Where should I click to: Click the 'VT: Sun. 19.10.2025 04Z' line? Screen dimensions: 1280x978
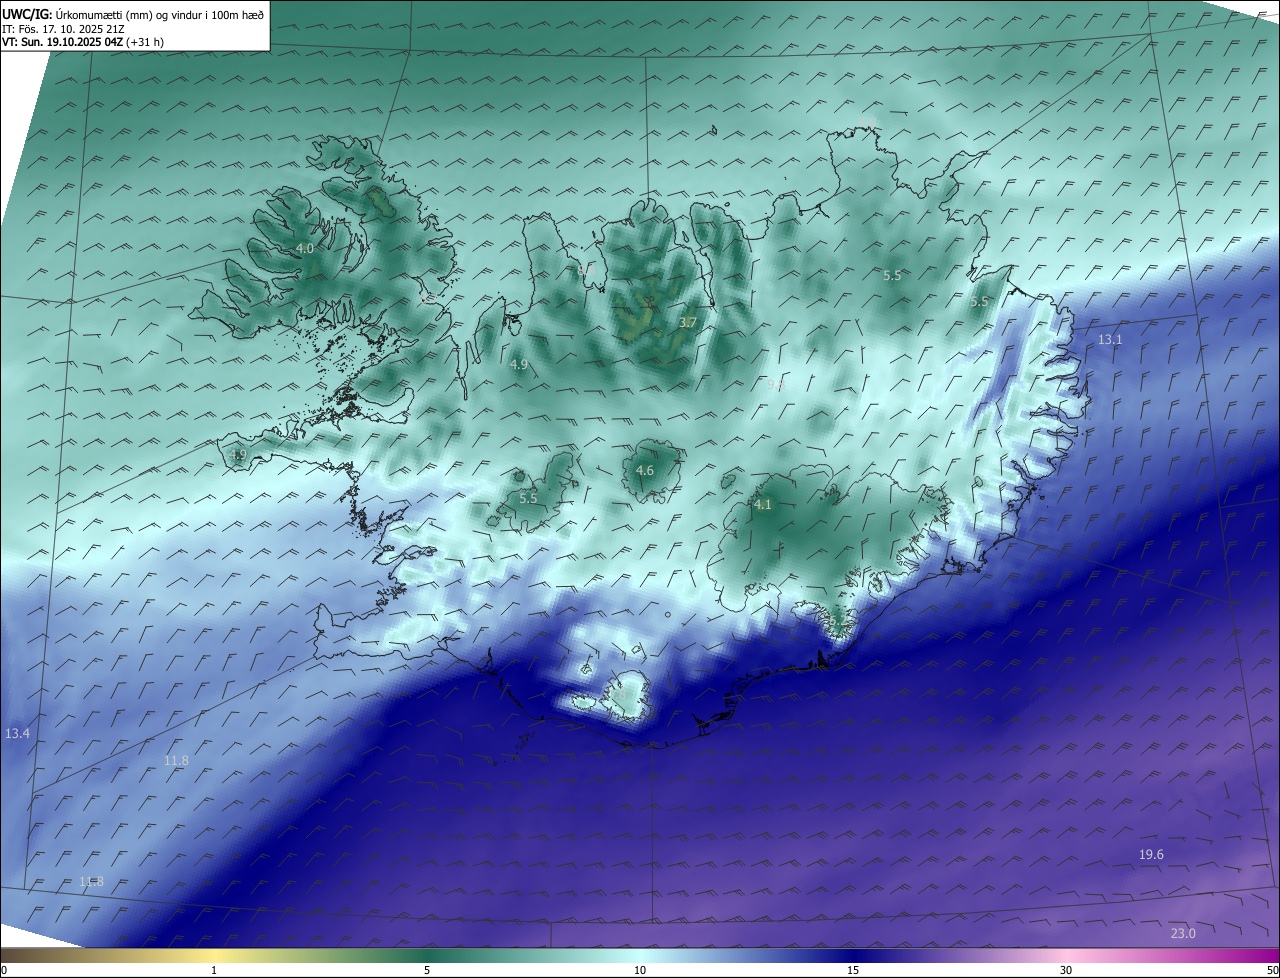click(x=83, y=43)
